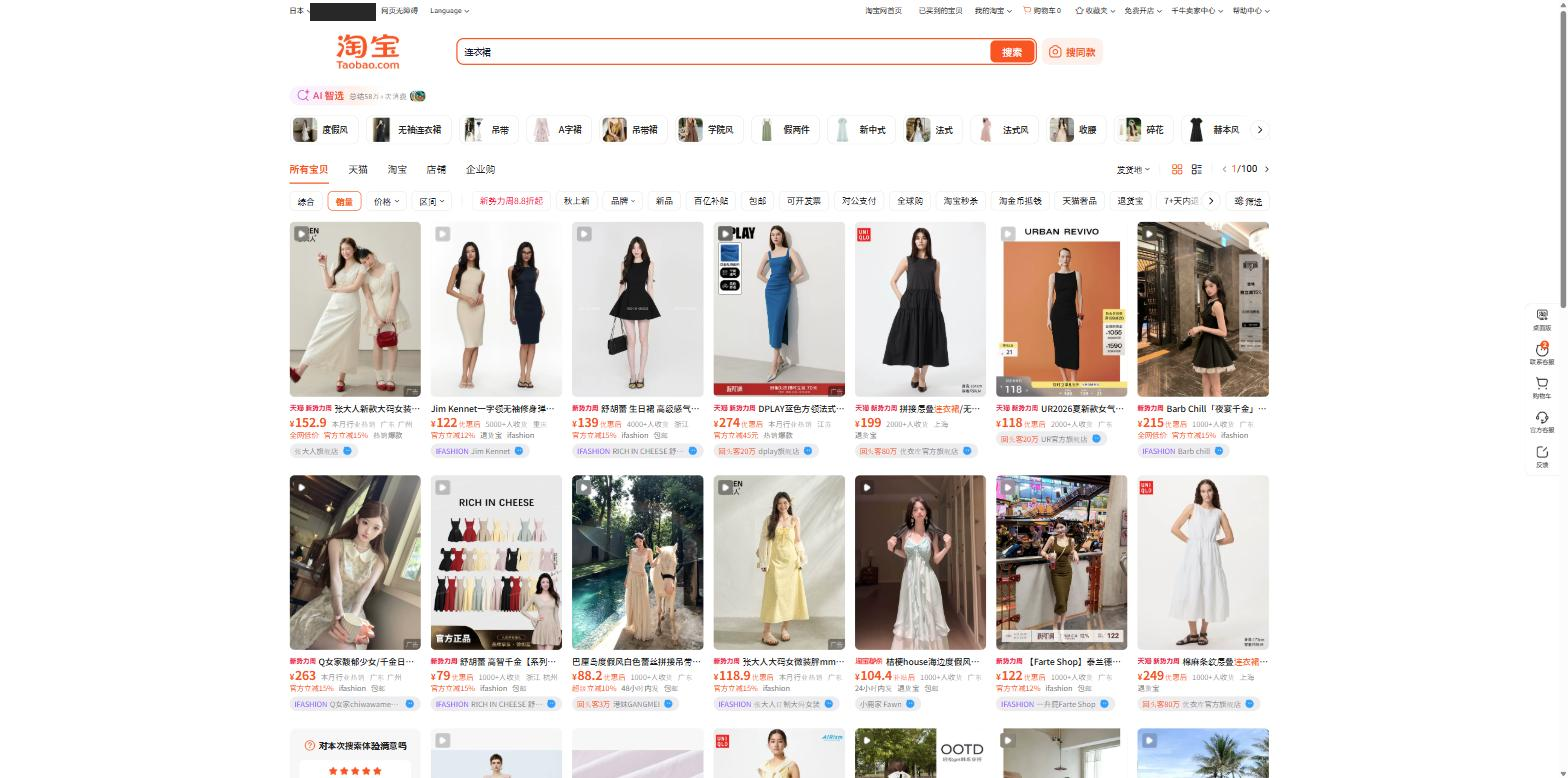The height and width of the screenshot is (778, 1568).
Task: Open the camera image search 搜同款
Action: click(1072, 52)
